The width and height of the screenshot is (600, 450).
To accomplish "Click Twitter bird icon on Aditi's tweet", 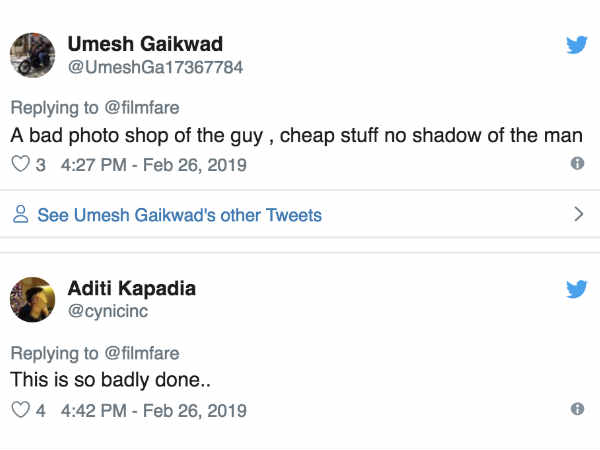I will 576,290.
